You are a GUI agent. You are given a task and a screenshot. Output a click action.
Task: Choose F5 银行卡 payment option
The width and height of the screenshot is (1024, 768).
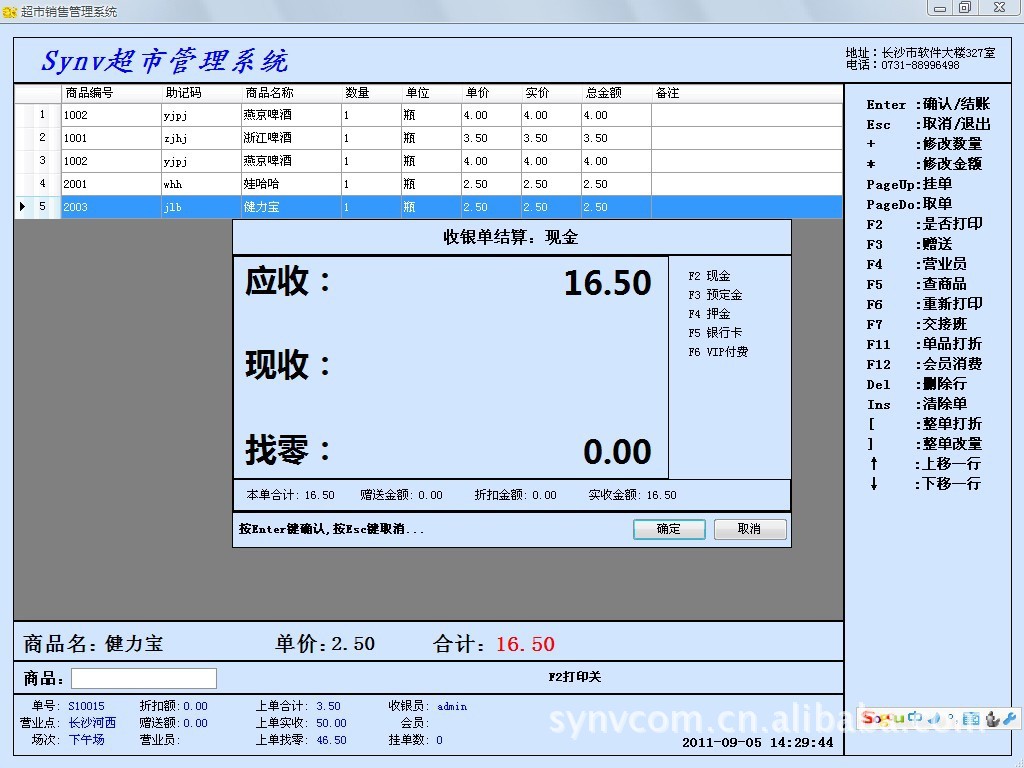[715, 333]
